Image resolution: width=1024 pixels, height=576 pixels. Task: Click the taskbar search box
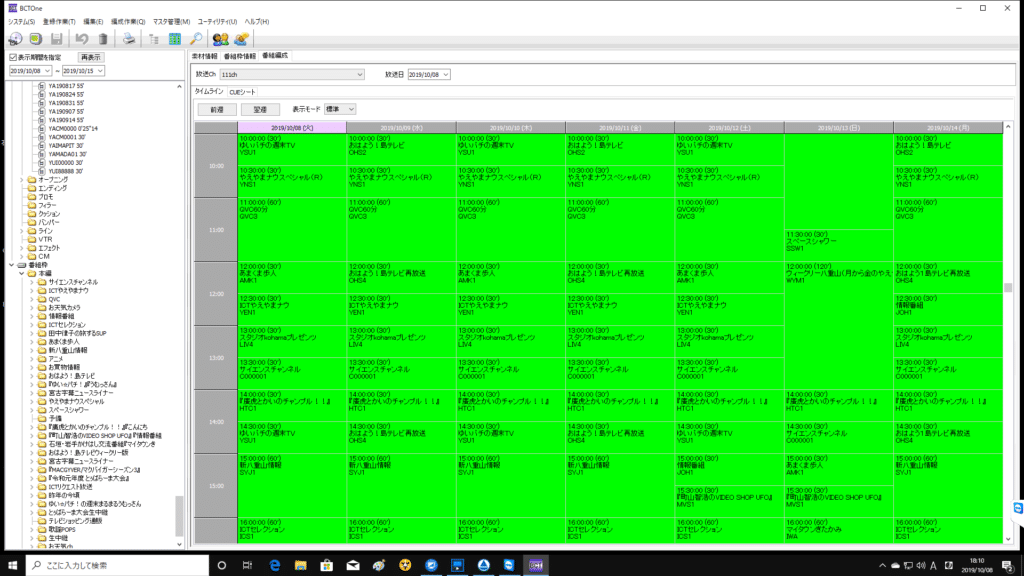pos(118,566)
